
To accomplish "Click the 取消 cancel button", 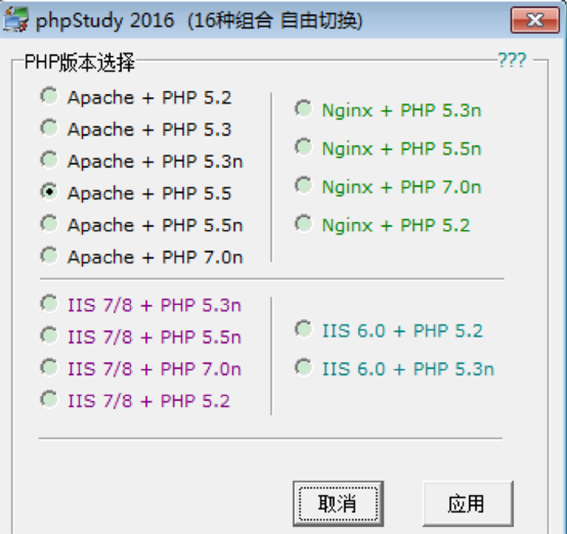I will [x=338, y=503].
